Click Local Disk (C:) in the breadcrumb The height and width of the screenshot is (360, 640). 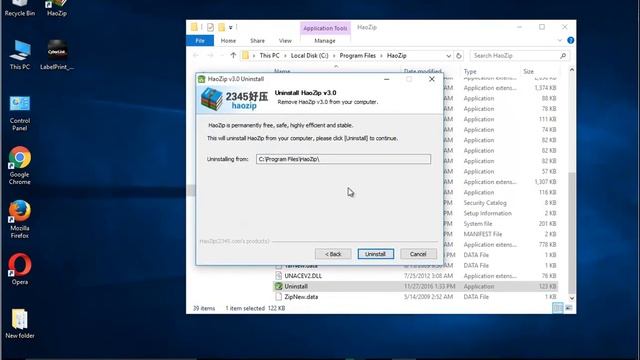[x=309, y=56]
